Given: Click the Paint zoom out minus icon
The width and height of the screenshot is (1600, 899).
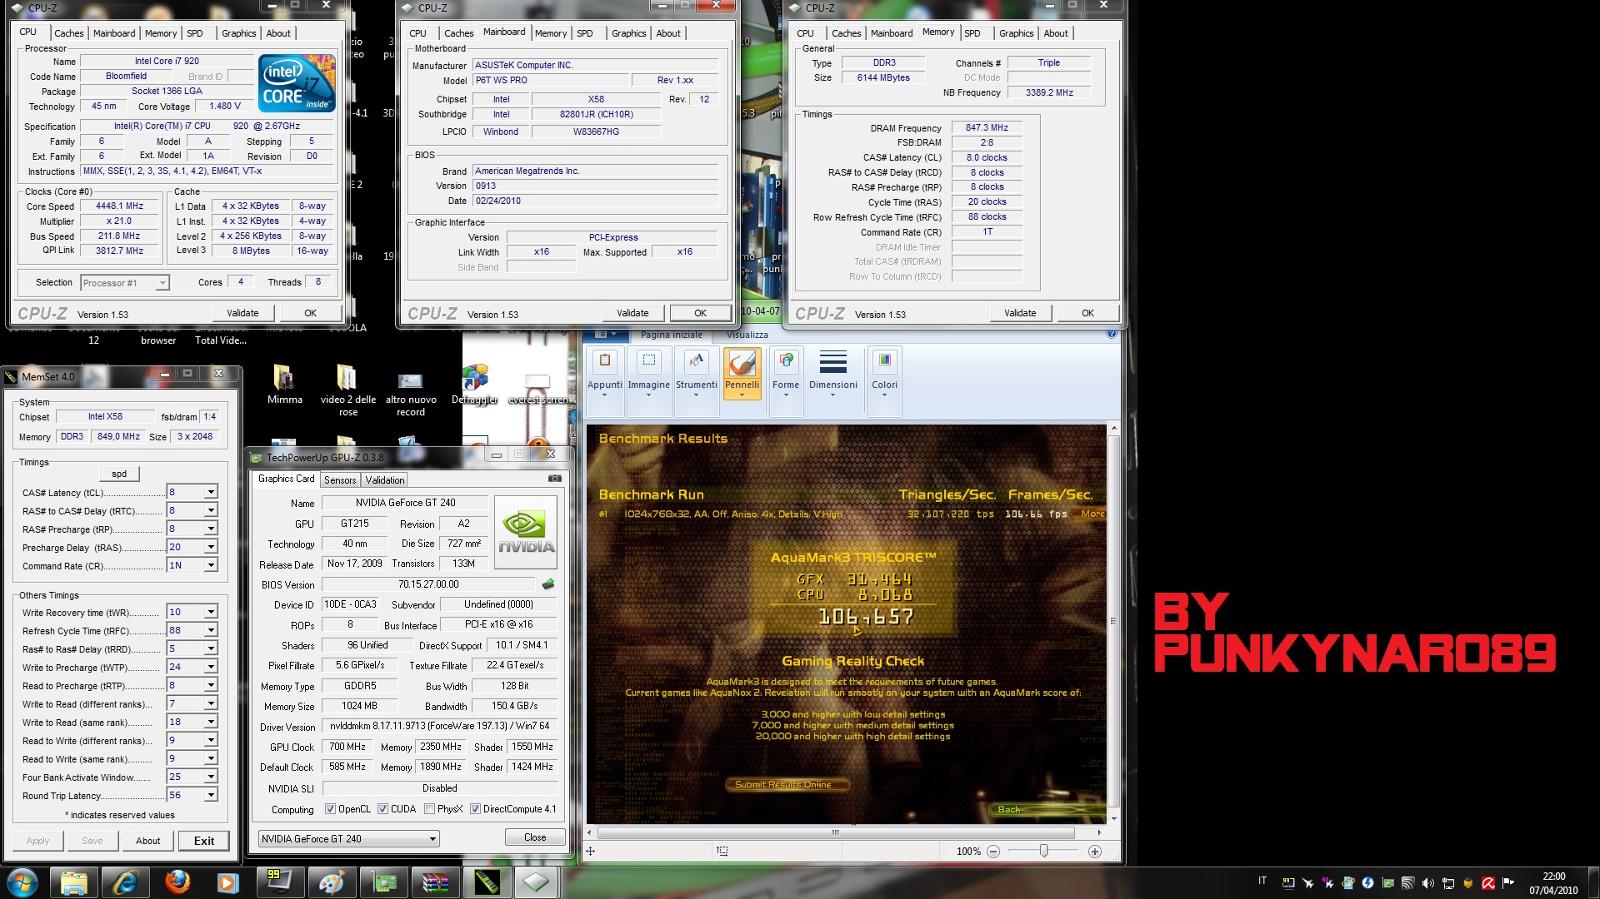Looking at the screenshot, I should pos(993,851).
